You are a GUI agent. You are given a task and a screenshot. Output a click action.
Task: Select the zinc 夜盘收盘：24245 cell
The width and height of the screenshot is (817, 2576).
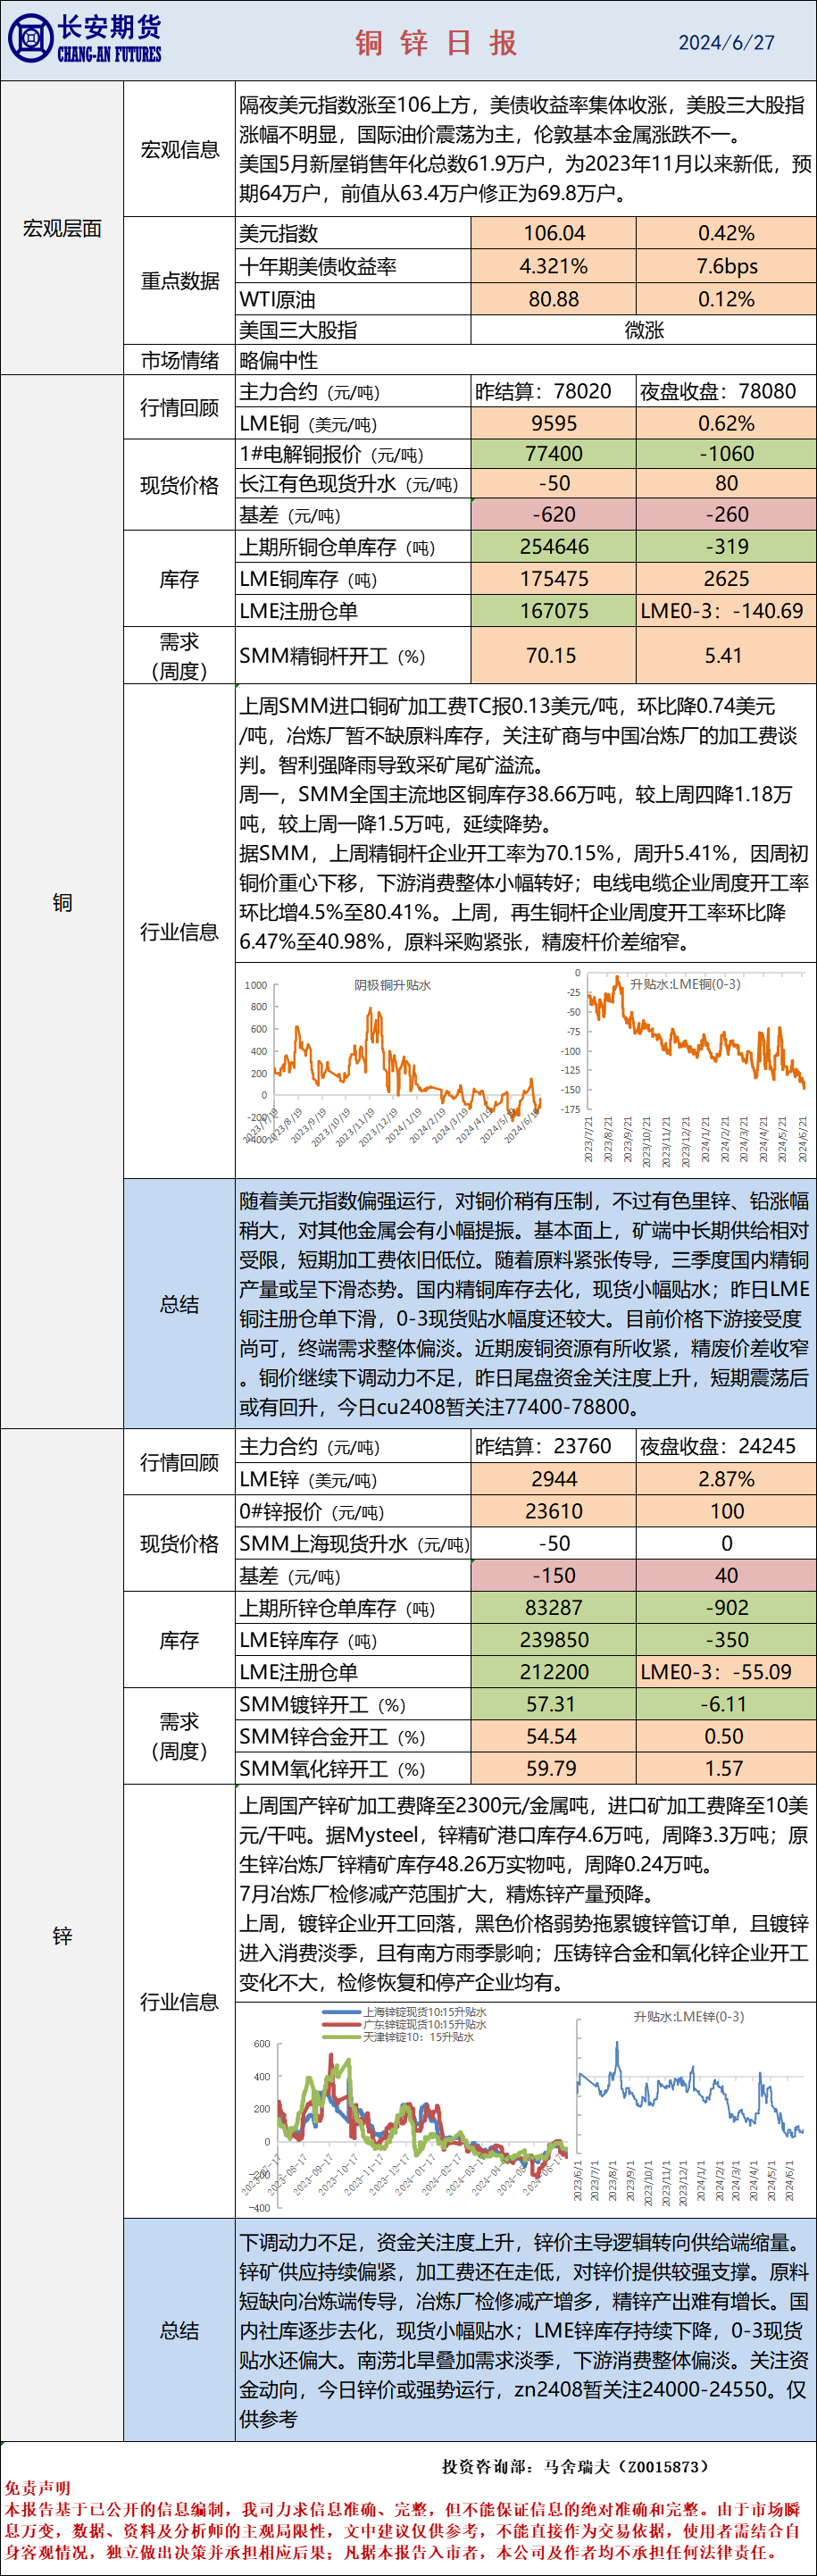tap(726, 1446)
